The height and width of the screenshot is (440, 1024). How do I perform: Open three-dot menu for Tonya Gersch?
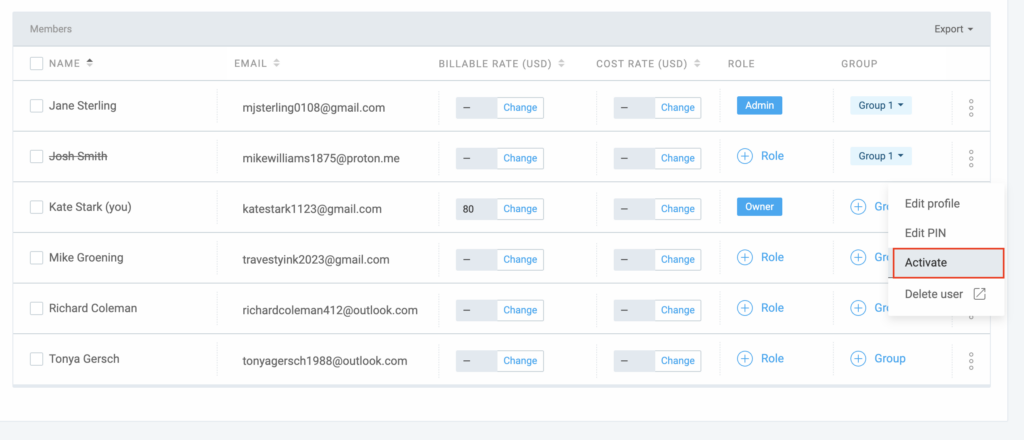click(971, 360)
